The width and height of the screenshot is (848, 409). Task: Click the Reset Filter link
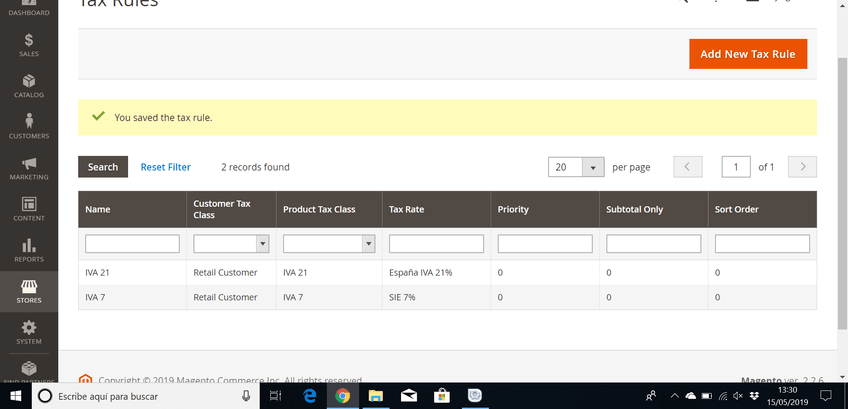point(165,167)
